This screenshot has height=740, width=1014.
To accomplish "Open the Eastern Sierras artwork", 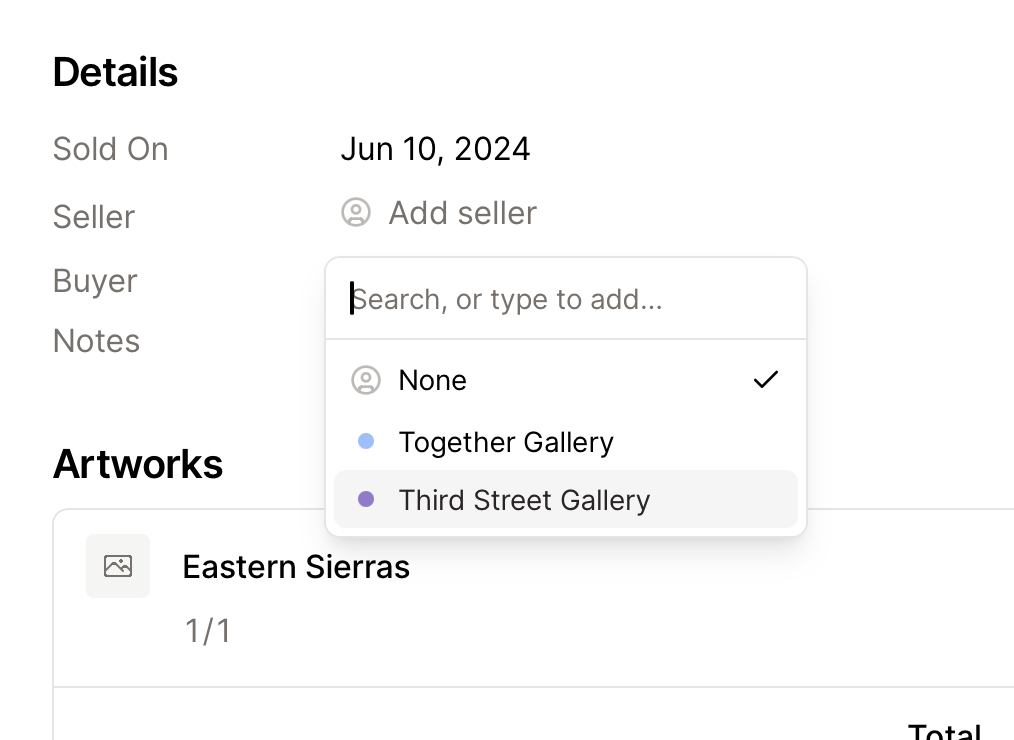I will pos(296,567).
